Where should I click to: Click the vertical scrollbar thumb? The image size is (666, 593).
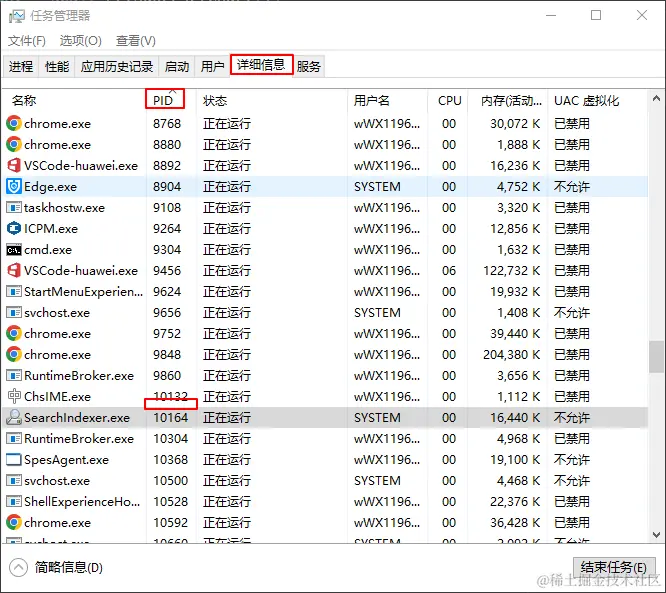pos(656,356)
